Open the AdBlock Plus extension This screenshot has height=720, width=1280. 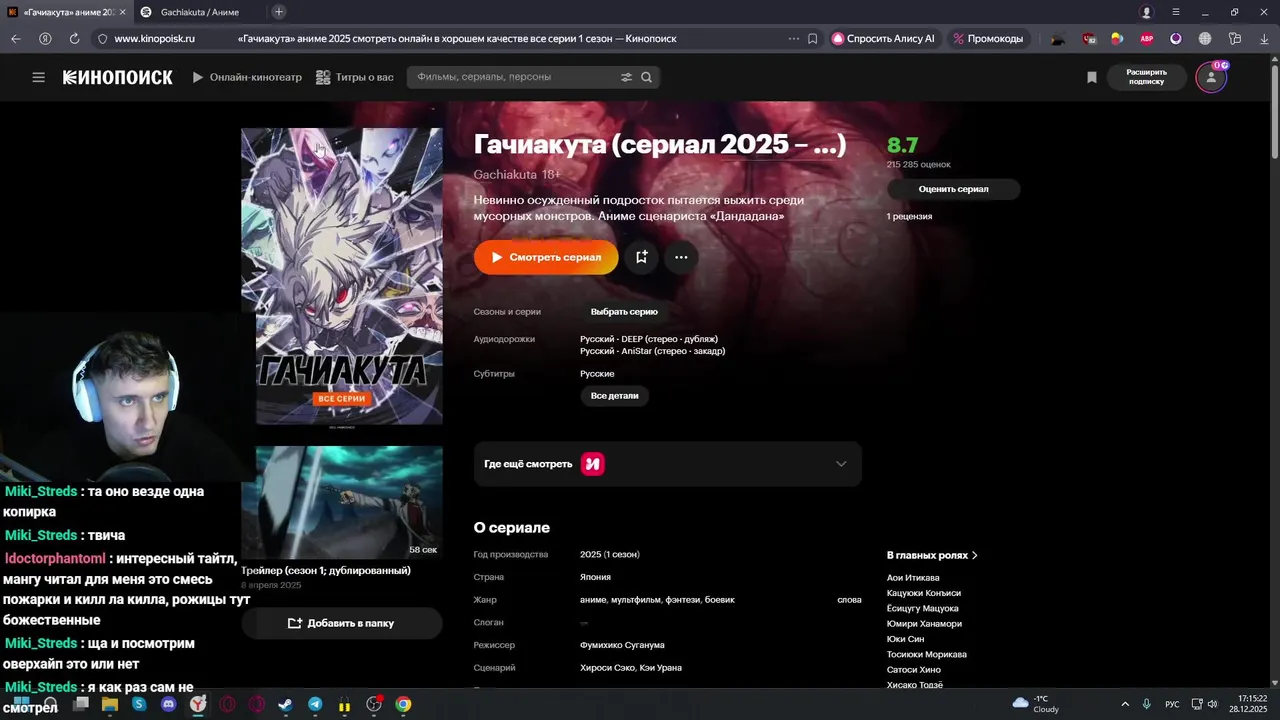[1147, 38]
